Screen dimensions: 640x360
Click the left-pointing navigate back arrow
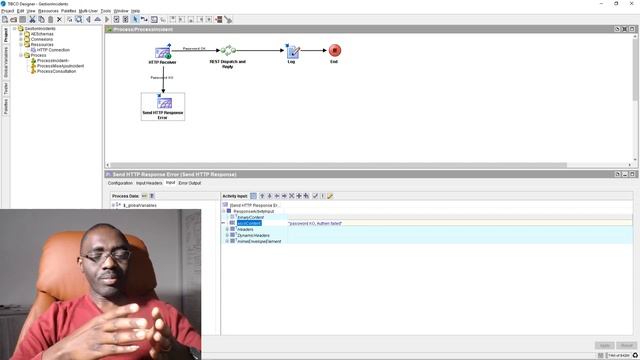pyautogui.click(x=88, y=19)
